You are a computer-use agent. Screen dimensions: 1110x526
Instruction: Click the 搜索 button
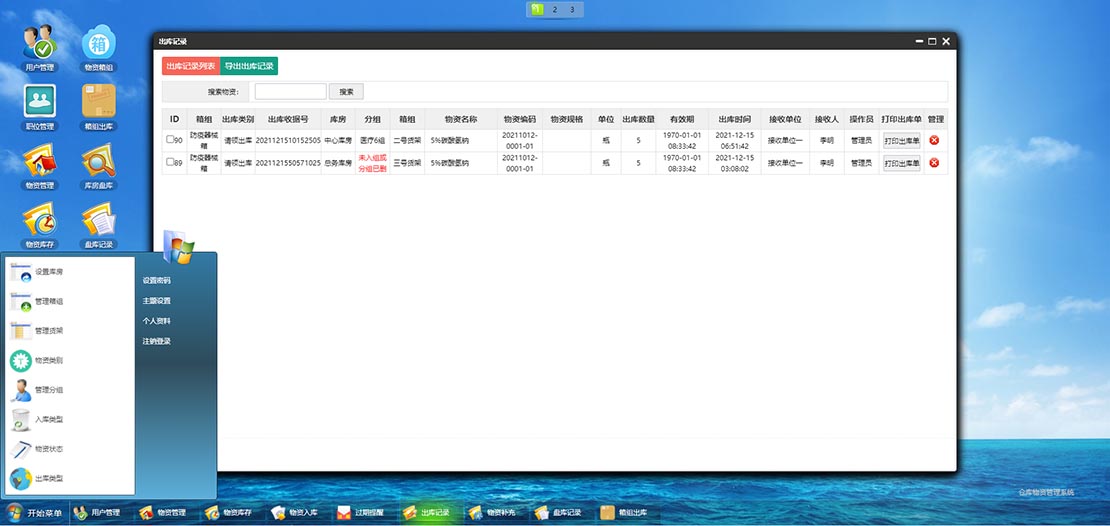point(346,91)
